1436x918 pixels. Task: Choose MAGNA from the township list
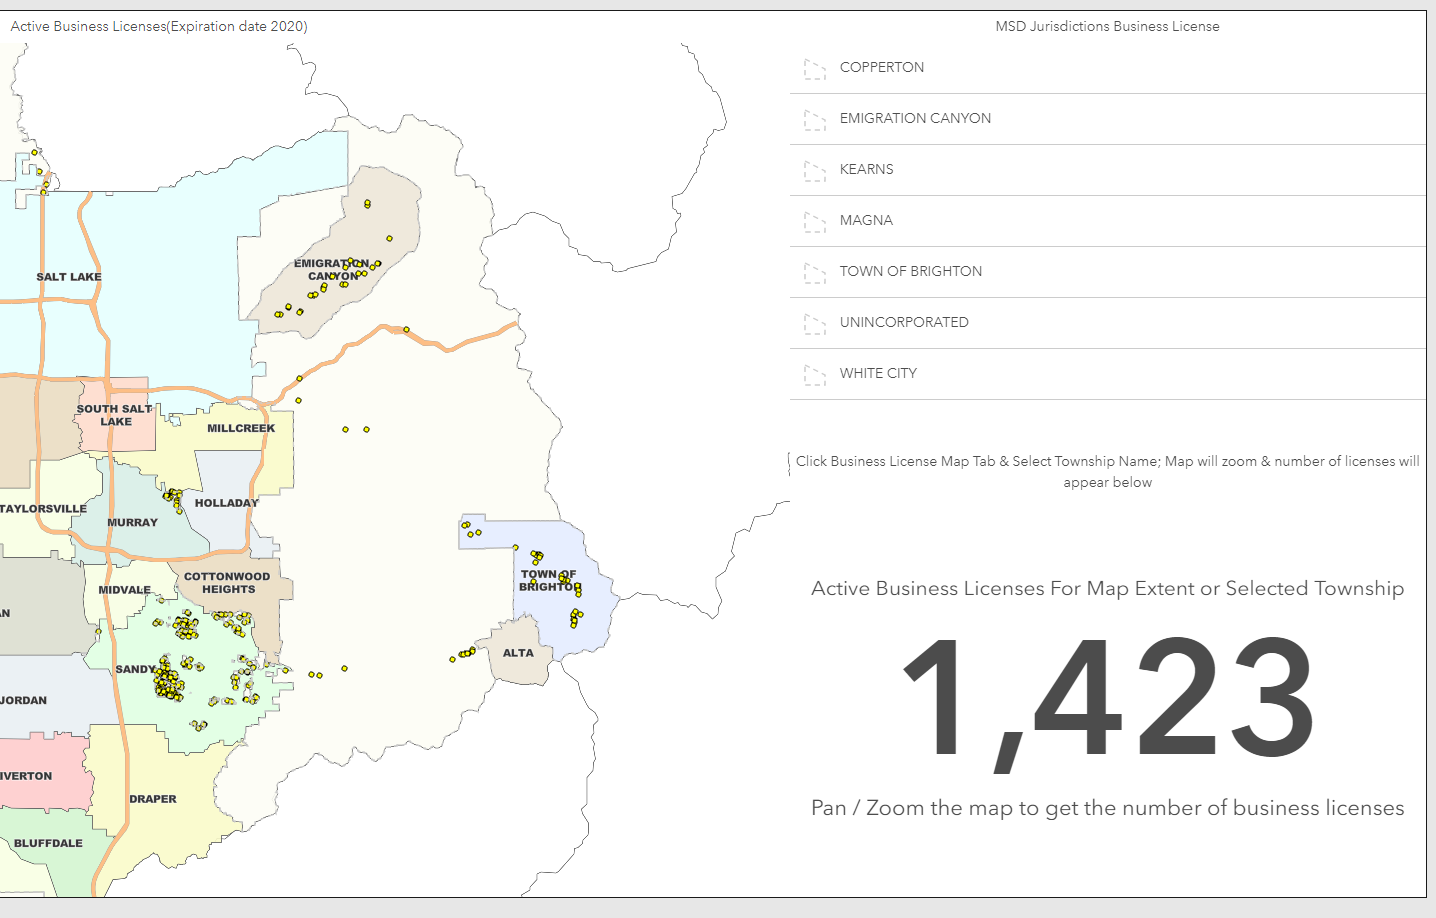point(1108,221)
